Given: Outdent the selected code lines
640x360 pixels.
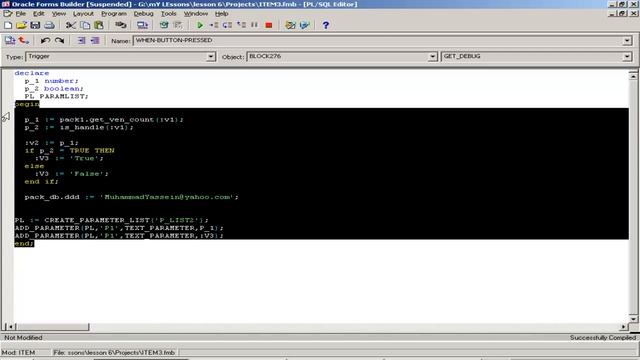Looking at the screenshot, I should click(x=95, y=40).
